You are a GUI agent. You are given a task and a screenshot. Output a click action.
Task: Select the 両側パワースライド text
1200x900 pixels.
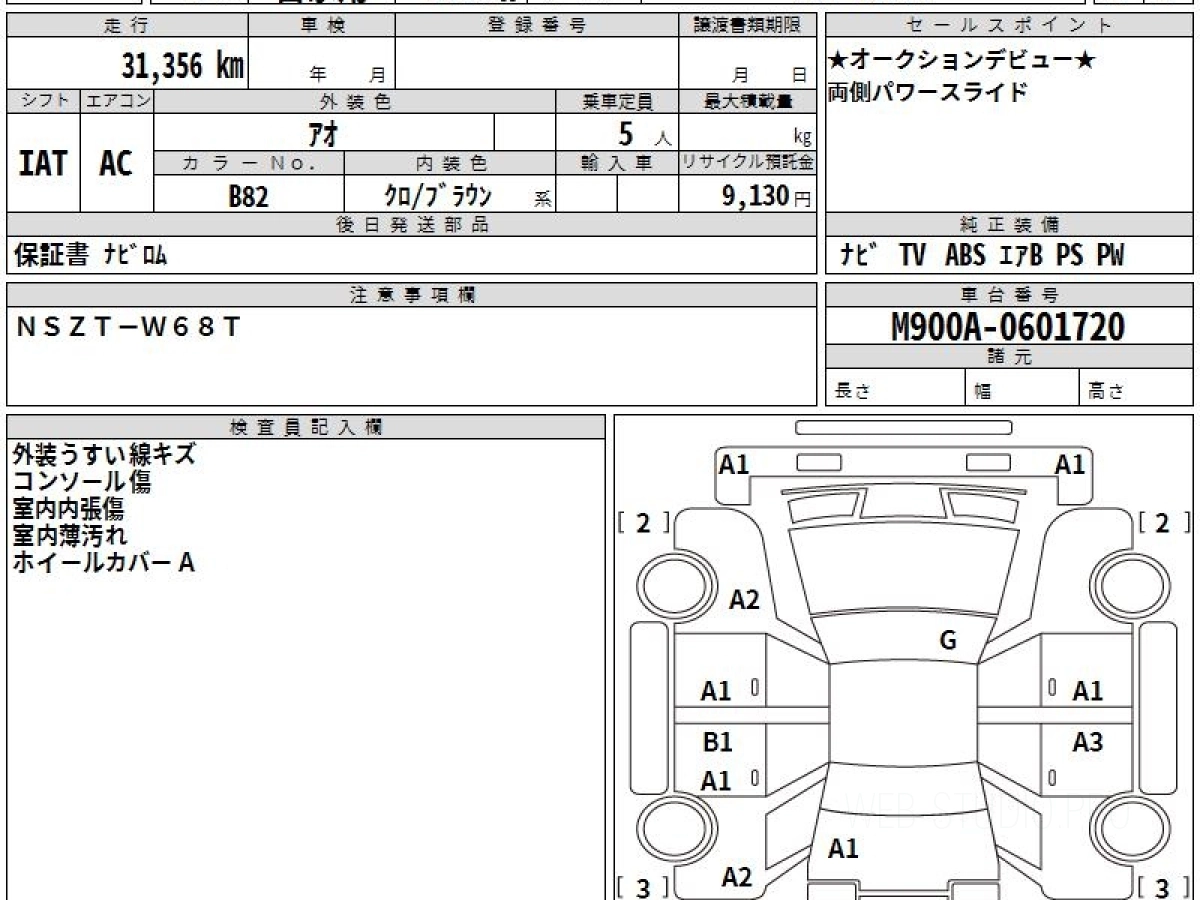(927, 92)
